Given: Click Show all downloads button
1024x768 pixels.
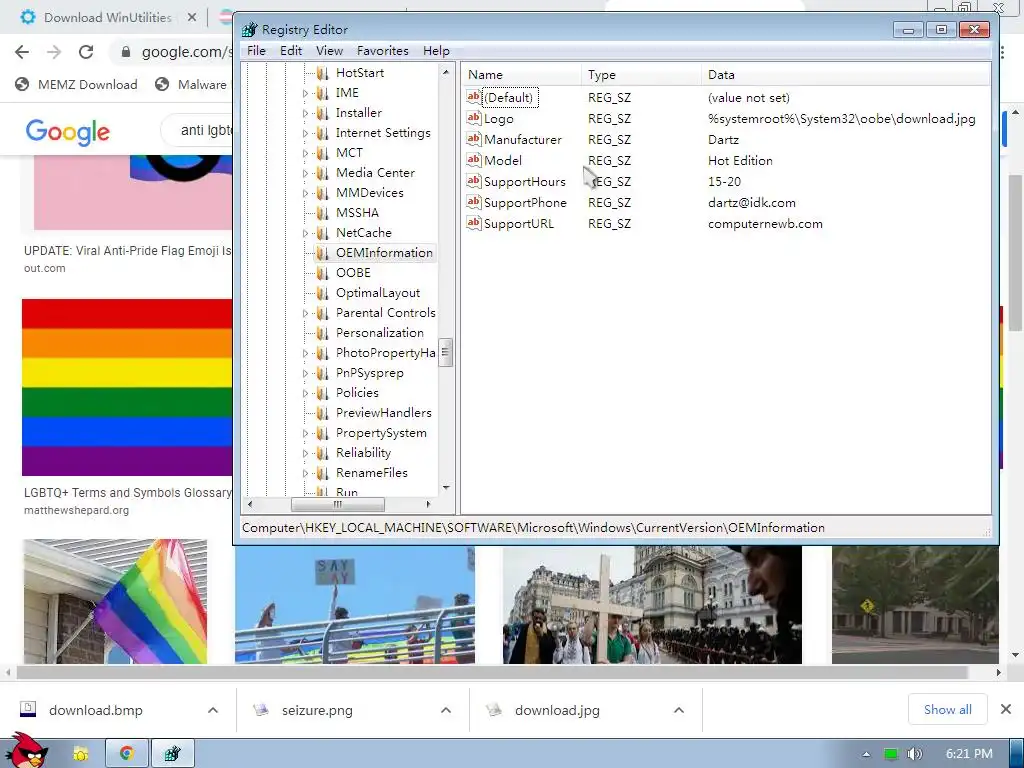Looking at the screenshot, I should [948, 709].
